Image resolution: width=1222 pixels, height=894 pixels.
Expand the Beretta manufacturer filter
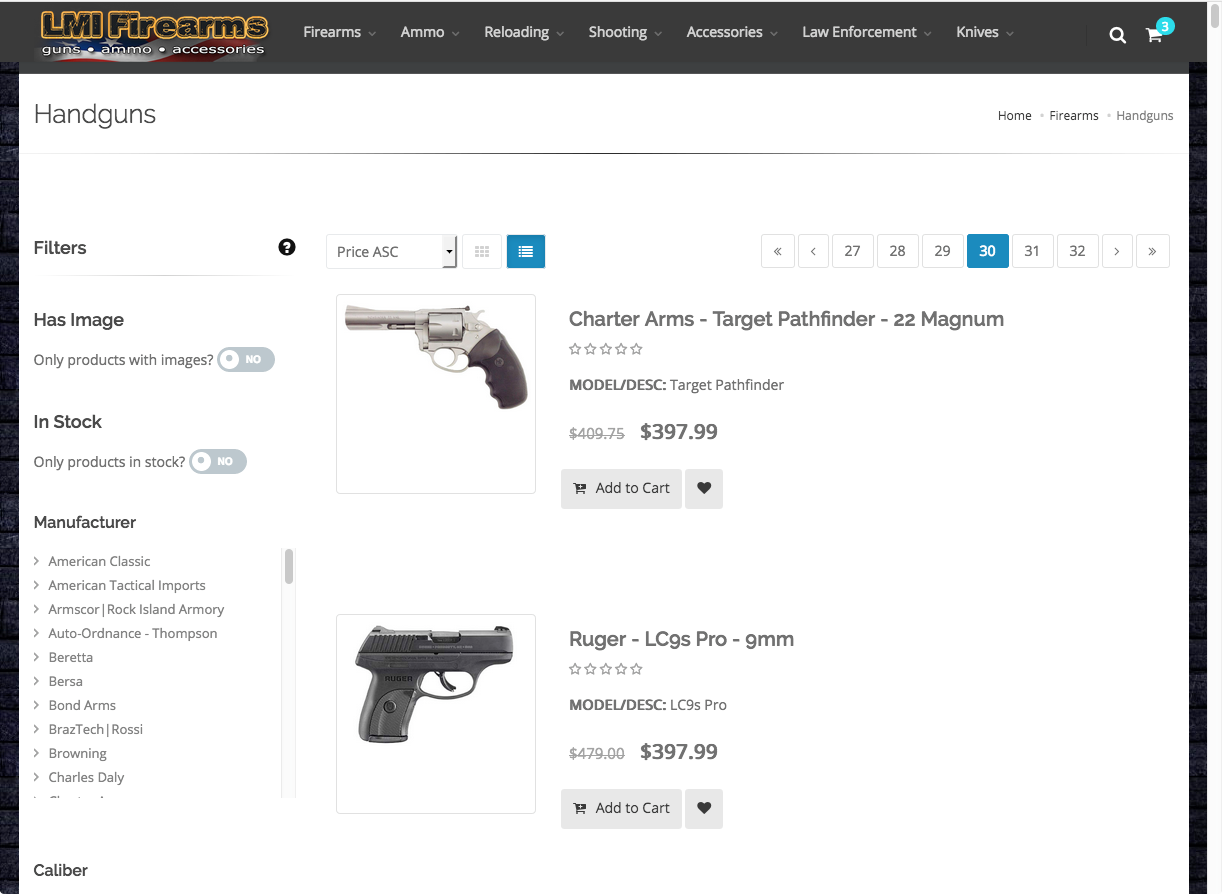[70, 657]
